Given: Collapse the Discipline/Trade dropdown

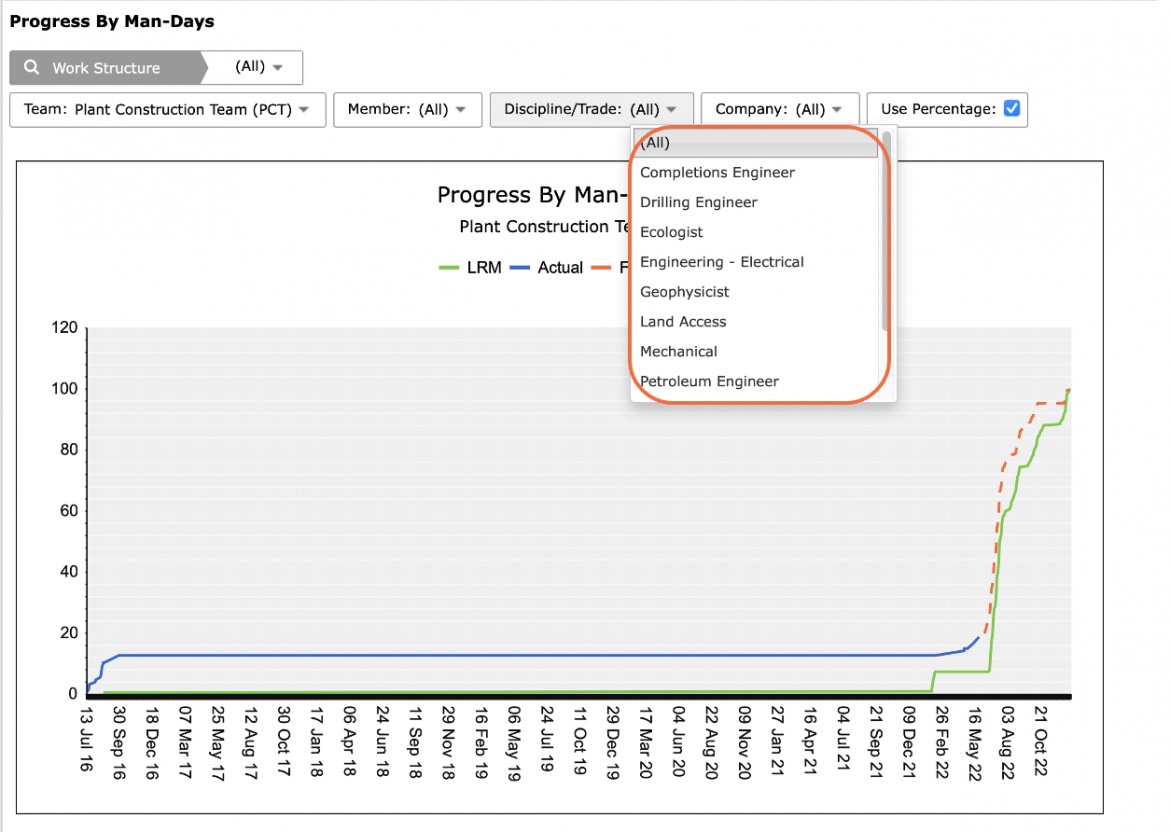Looking at the screenshot, I should tap(592, 110).
